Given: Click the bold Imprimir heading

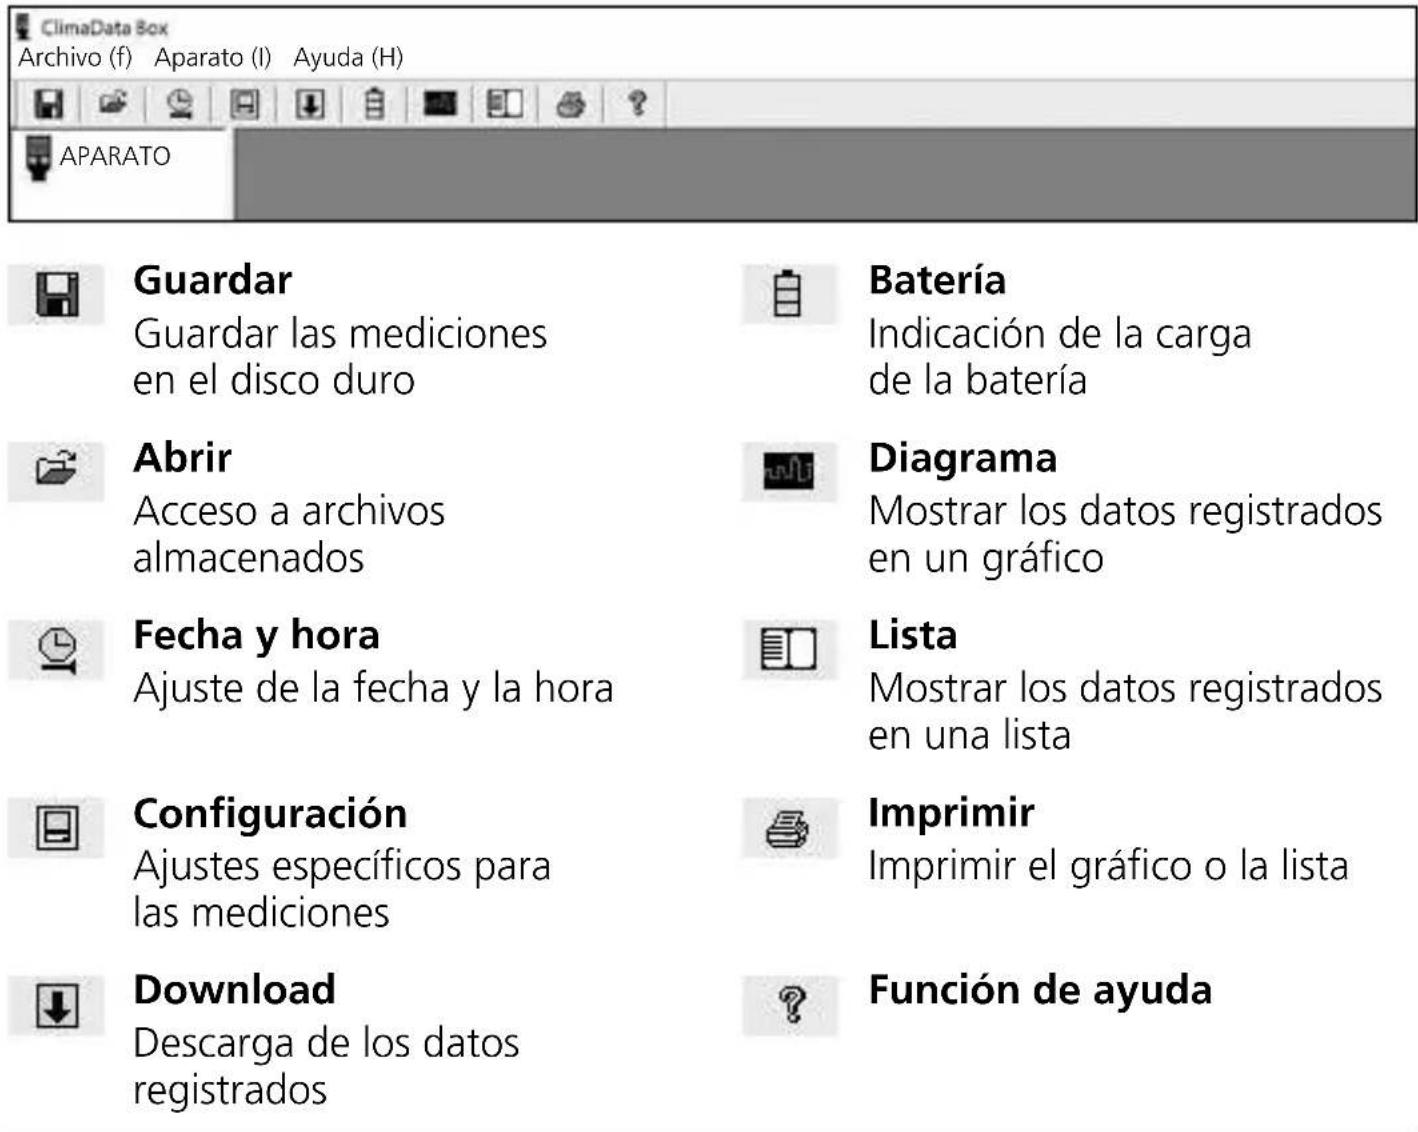Looking at the screenshot, I should (951, 813).
